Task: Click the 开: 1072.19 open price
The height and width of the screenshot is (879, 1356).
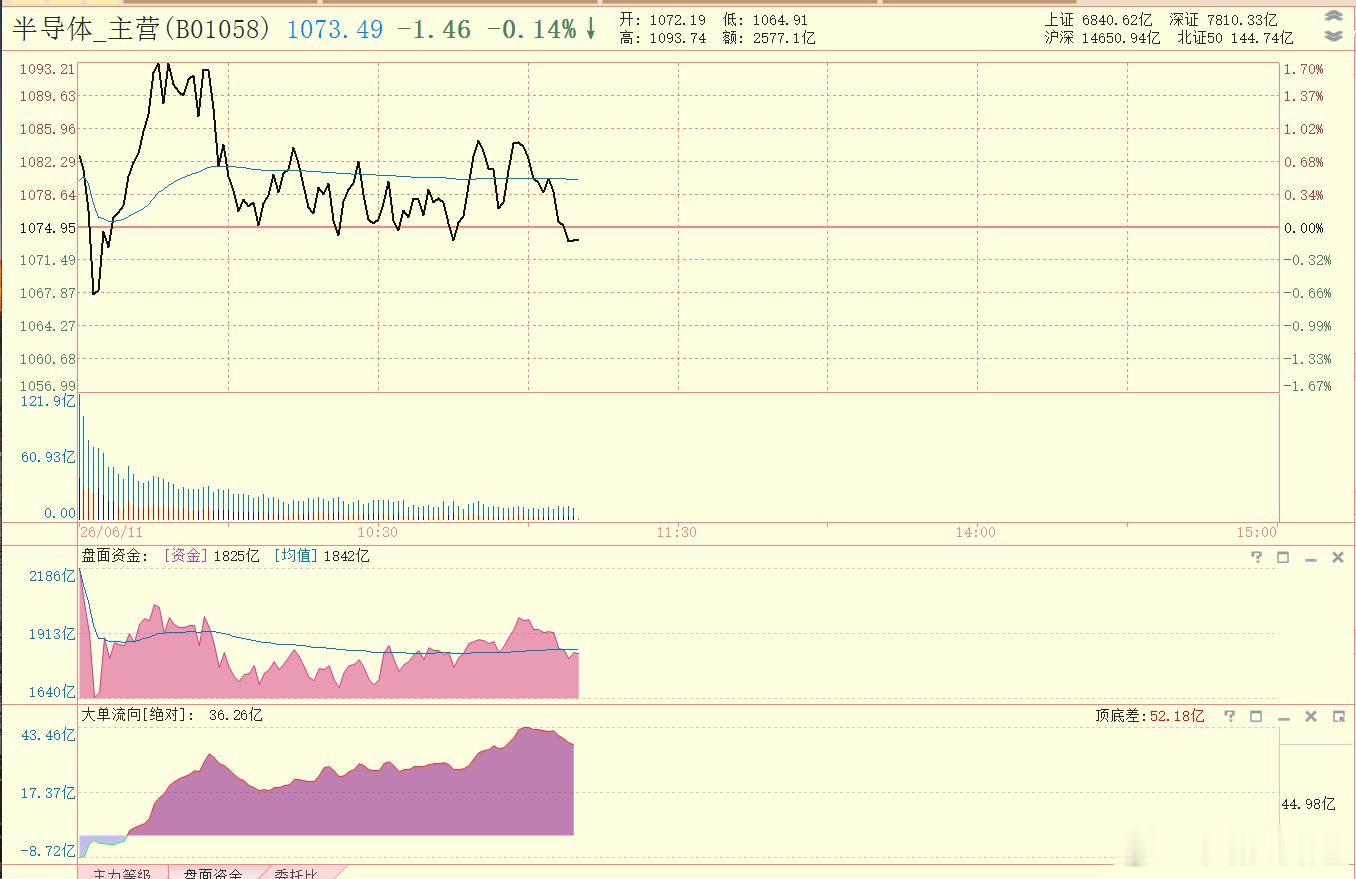Action: pyautogui.click(x=662, y=19)
